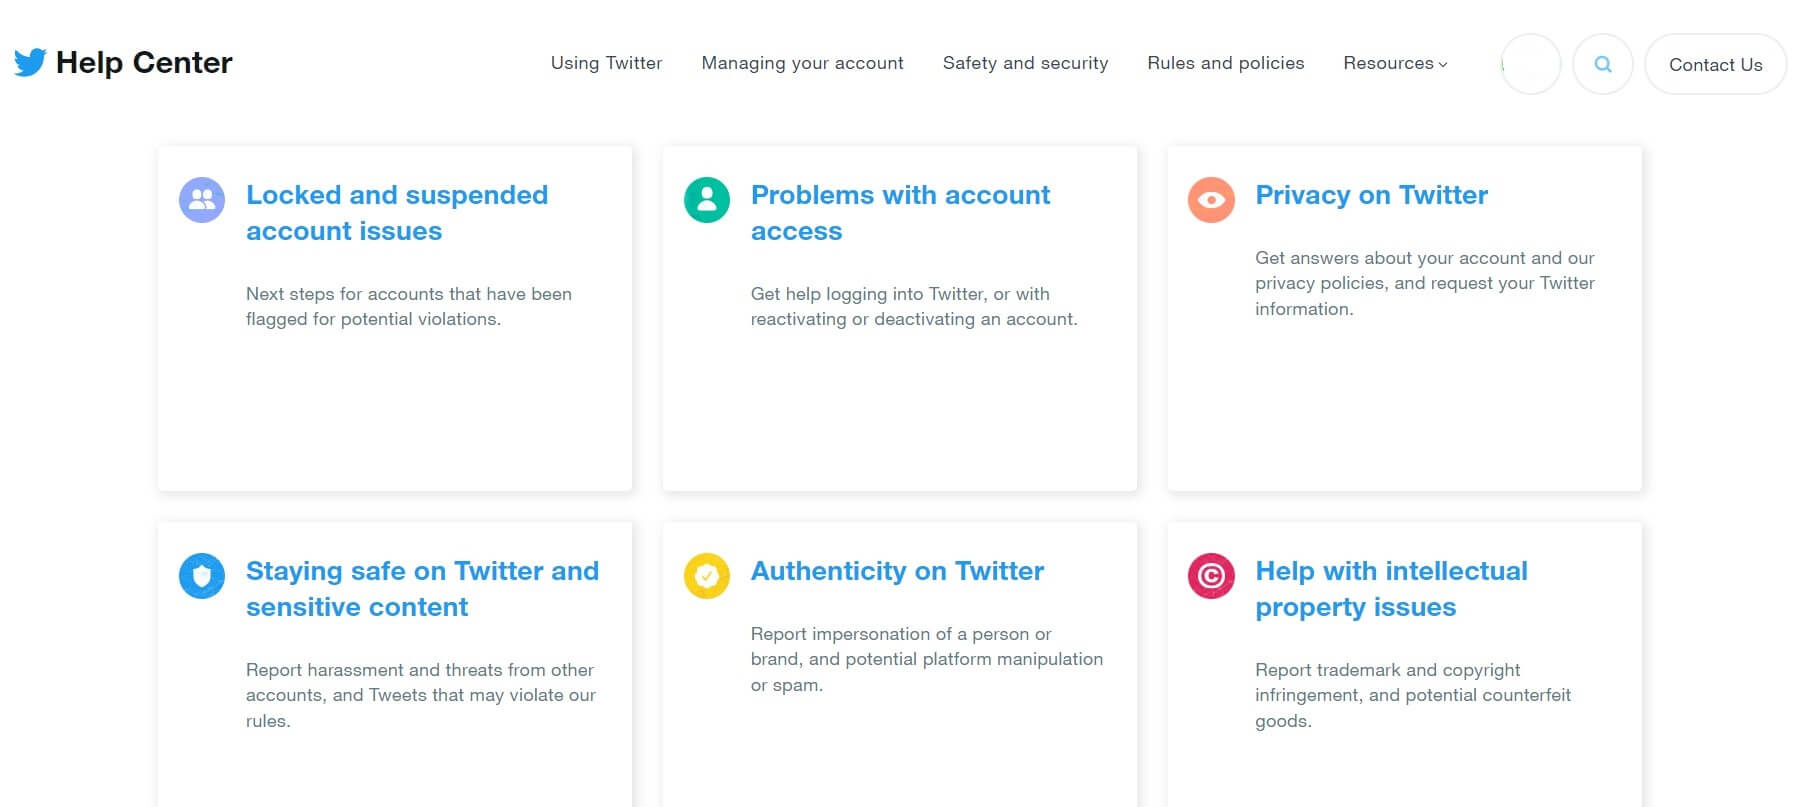The height and width of the screenshot is (807, 1797).
Task: Click the green person icon for account access
Action: pos(707,200)
